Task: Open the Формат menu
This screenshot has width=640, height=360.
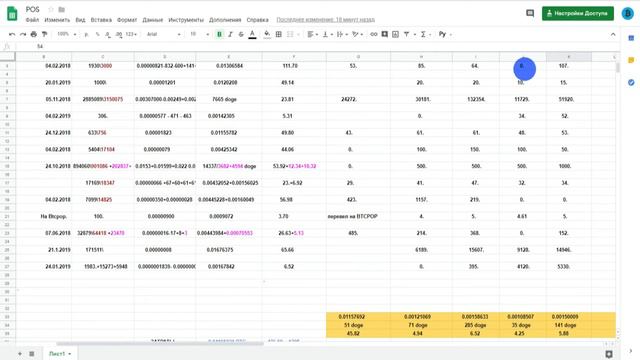Action: pos(127,20)
